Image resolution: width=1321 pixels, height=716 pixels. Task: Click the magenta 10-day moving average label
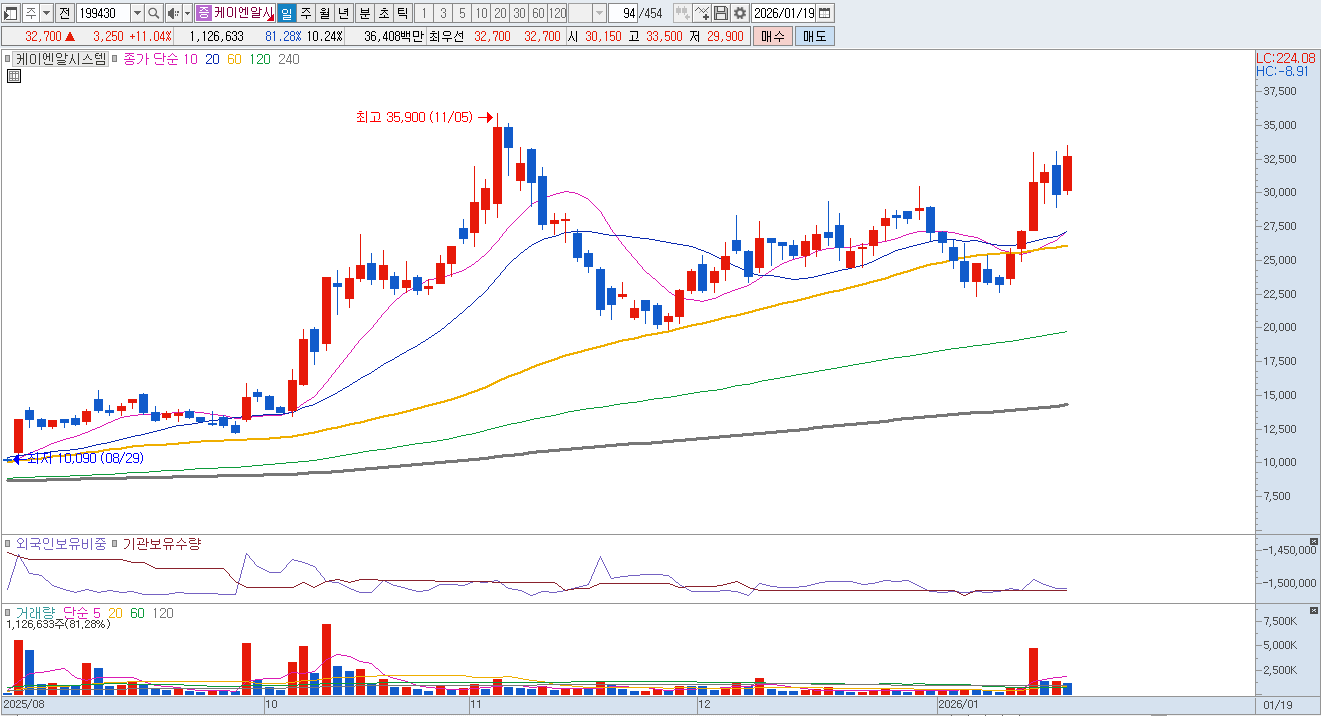pos(190,59)
